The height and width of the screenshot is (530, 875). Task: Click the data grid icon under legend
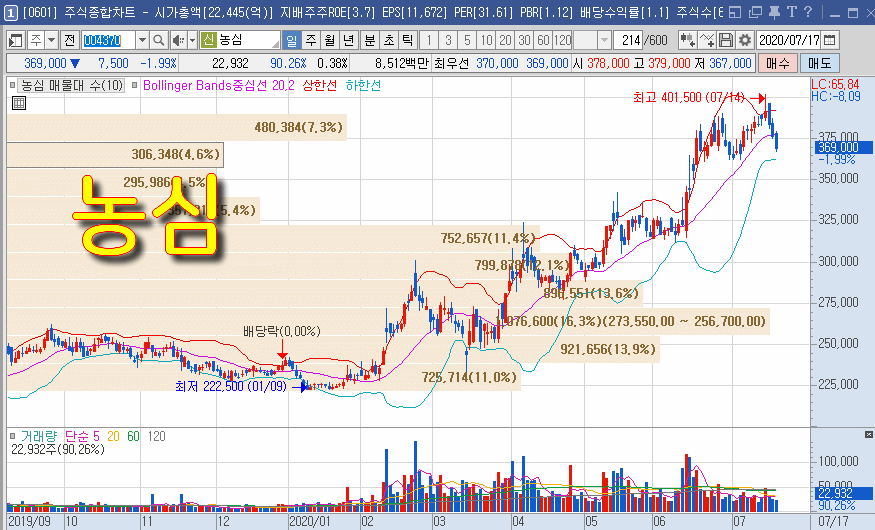tap(19, 103)
